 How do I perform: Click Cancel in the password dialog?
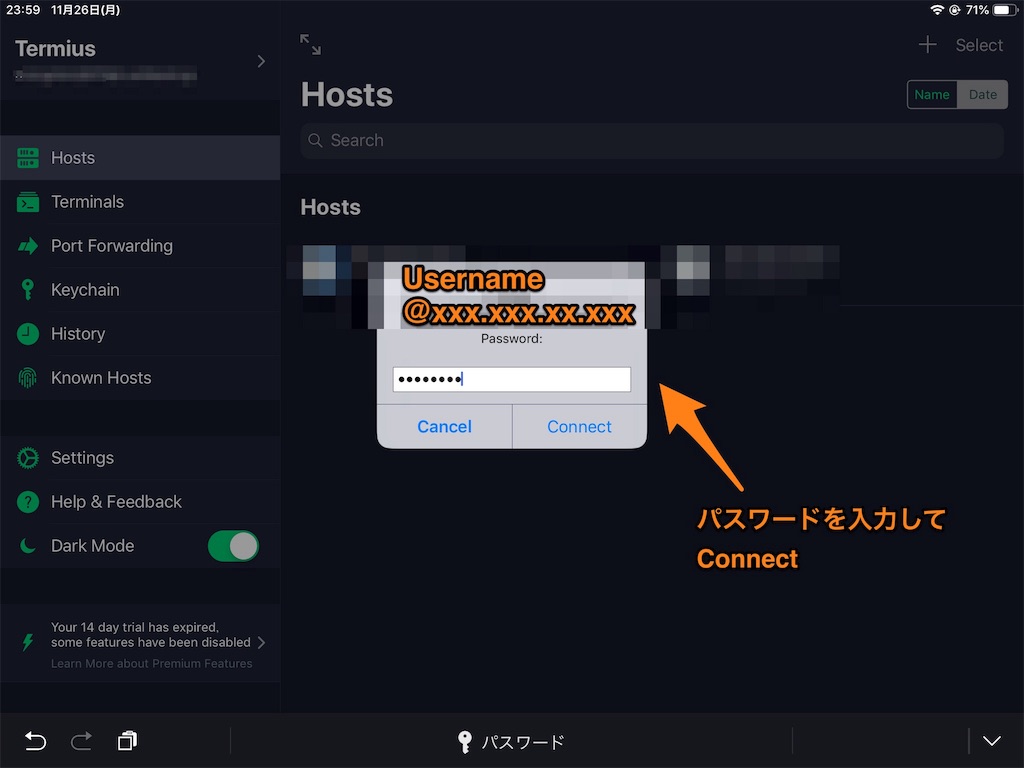pyautogui.click(x=445, y=426)
